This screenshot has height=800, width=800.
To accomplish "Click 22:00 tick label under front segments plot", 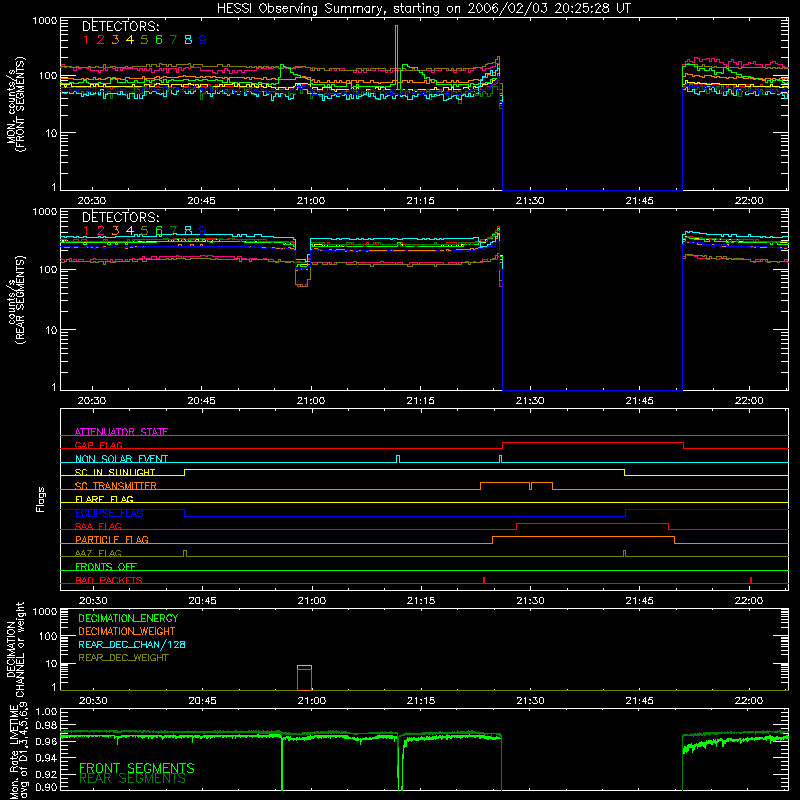I will click(749, 201).
